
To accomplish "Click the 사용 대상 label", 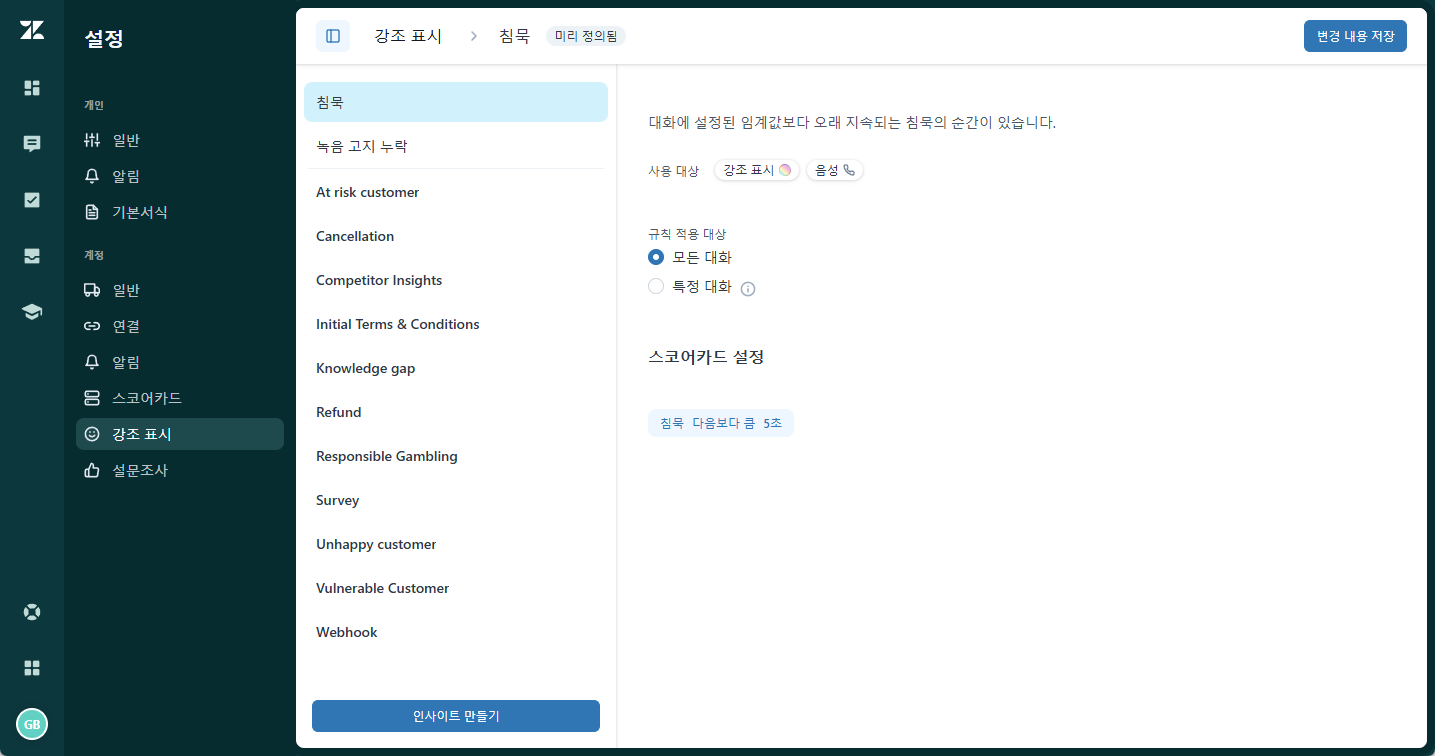I will tap(673, 171).
